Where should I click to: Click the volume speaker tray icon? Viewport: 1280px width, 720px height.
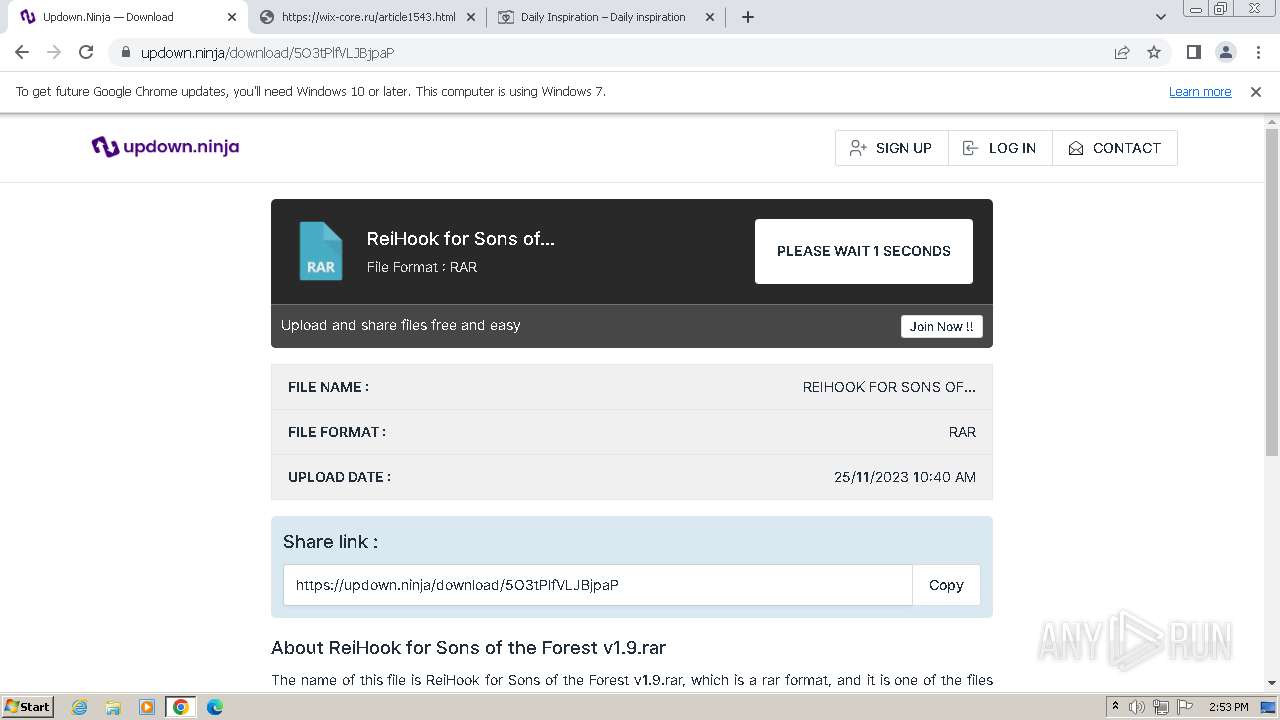coord(1137,707)
